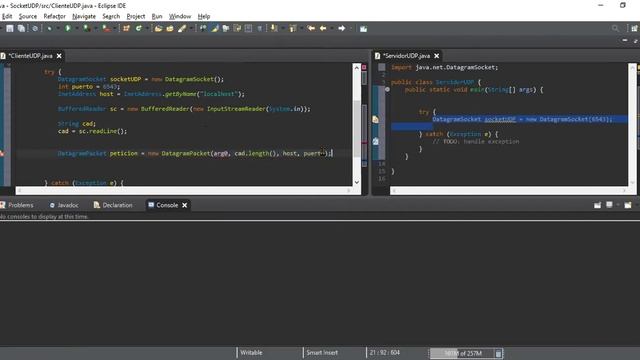Click the Save All toolbar icon
Image resolution: width=640 pixels, height=360 pixels.
21,29
